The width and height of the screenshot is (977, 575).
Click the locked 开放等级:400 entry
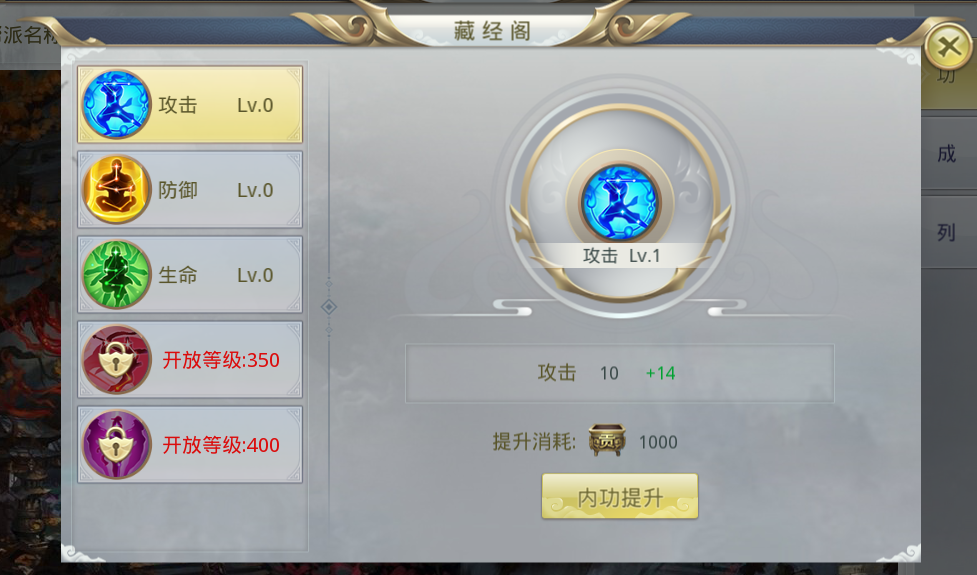click(190, 444)
